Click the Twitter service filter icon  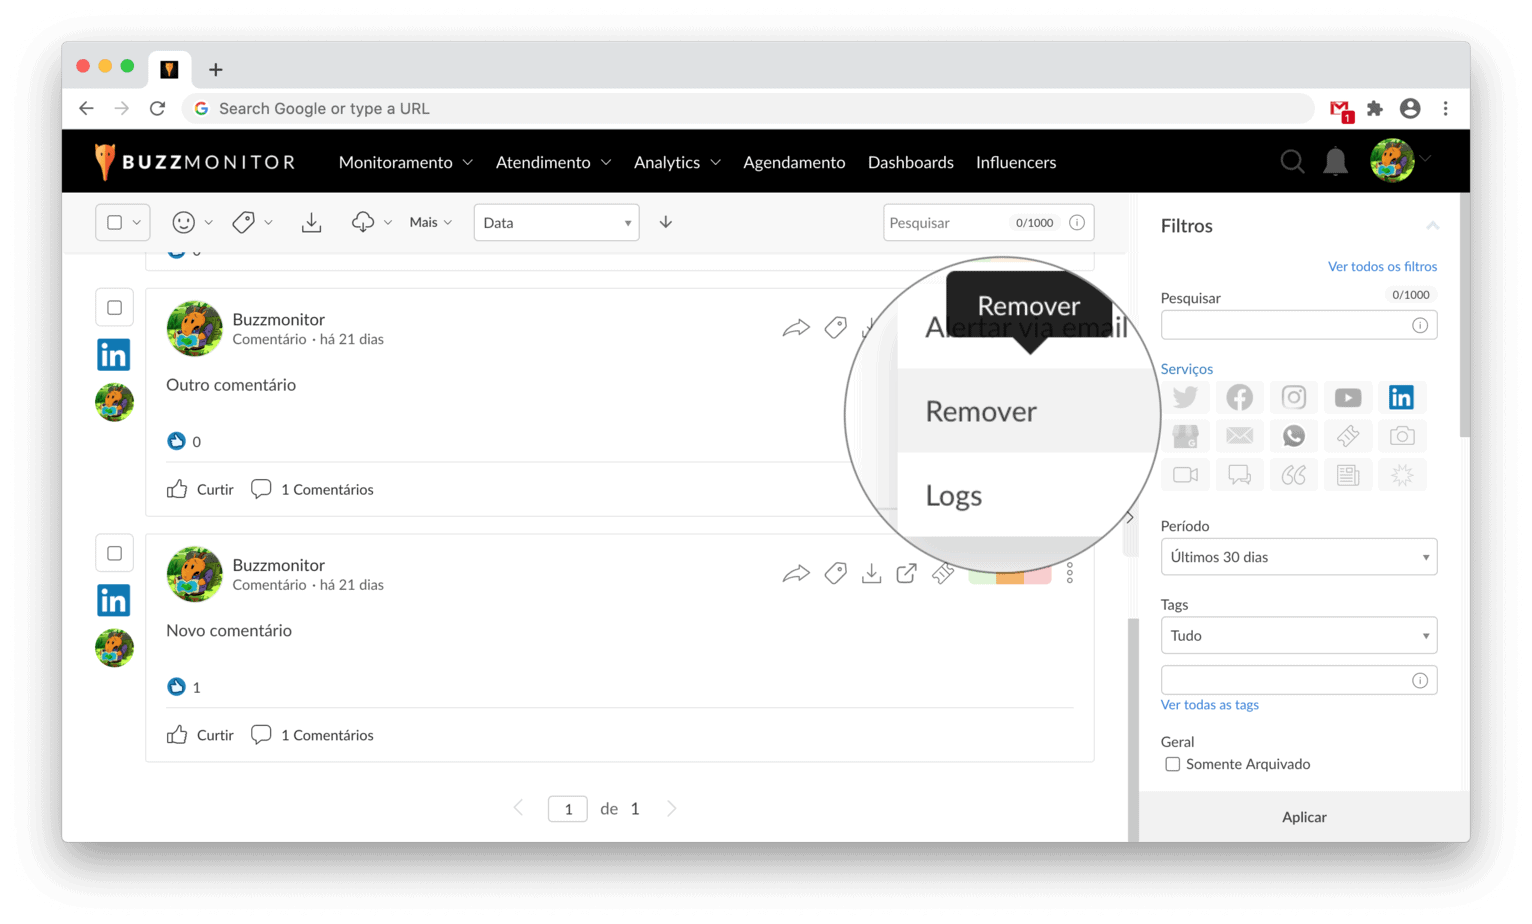1185,397
